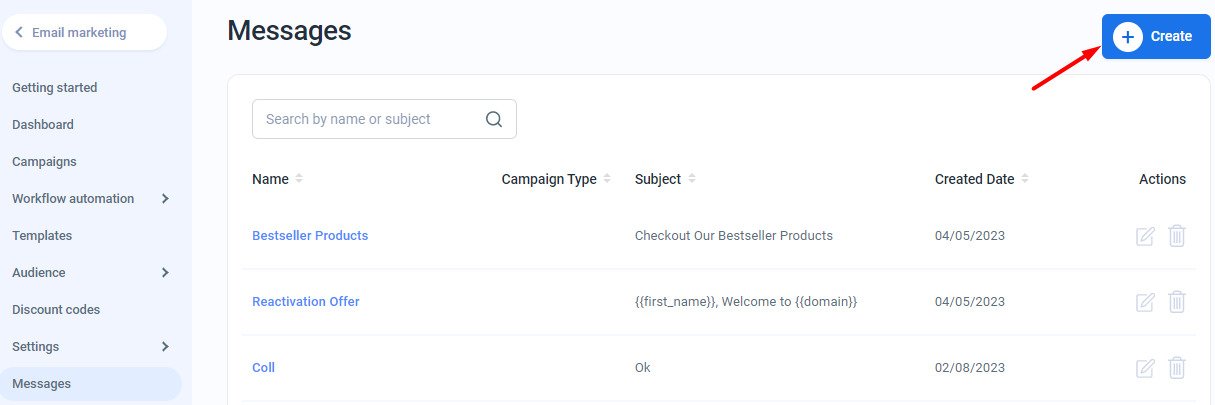This screenshot has width=1215, height=405.
Task: Go to Templates section
Action: pyautogui.click(x=42, y=236)
